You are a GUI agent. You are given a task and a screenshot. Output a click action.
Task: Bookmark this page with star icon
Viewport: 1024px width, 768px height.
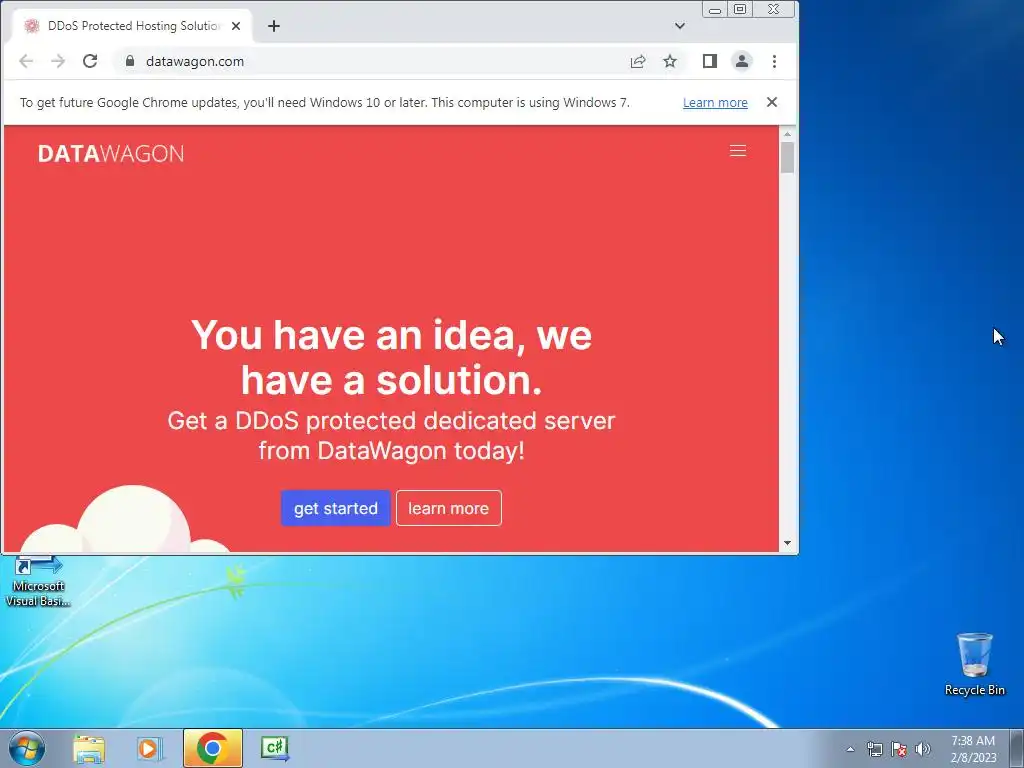[670, 61]
